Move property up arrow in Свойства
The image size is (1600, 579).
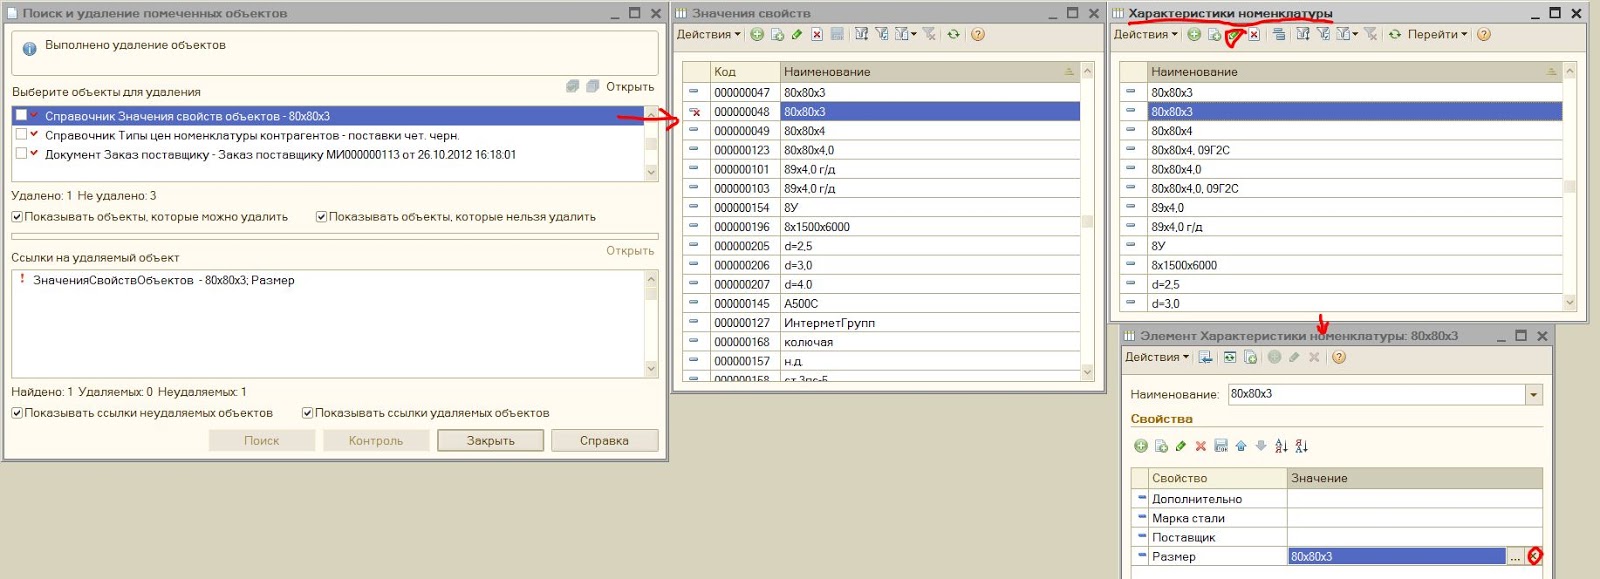(1241, 446)
